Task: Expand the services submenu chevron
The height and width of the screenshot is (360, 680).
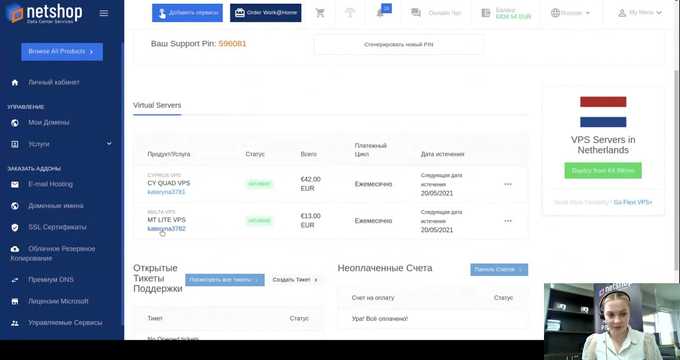Action: [109, 144]
